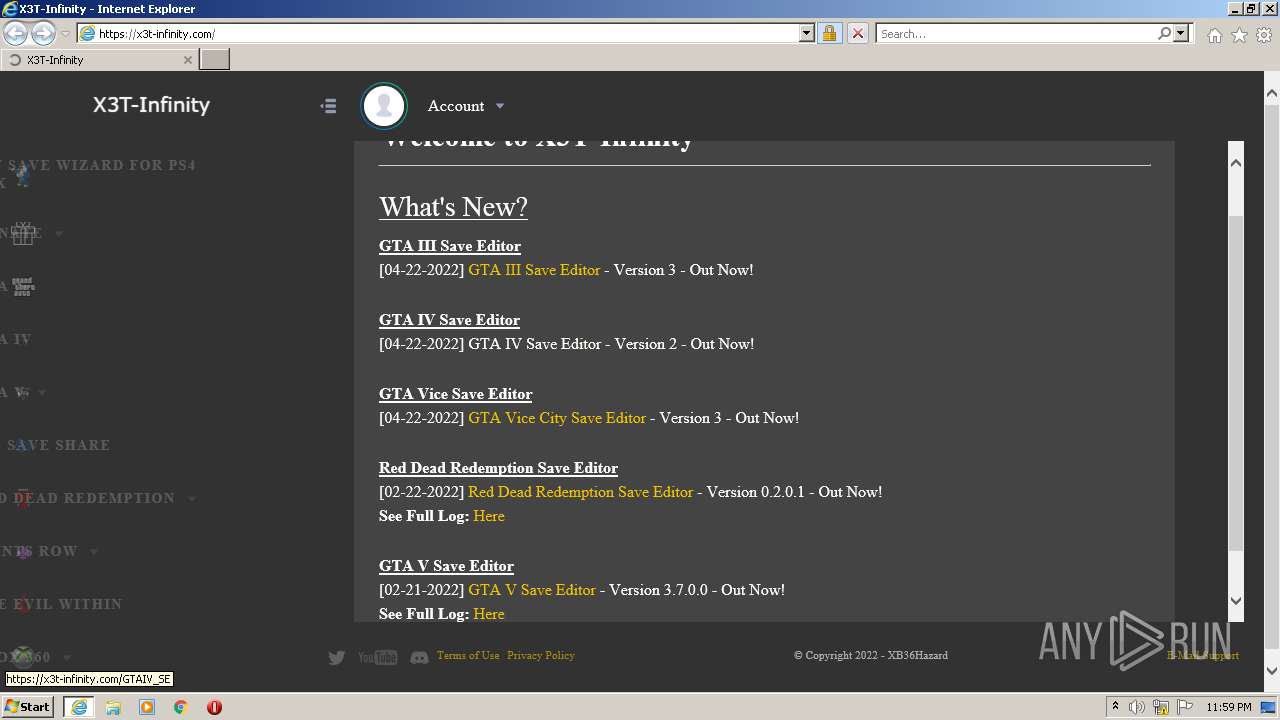
Task: Click the gift box sidebar icon
Action: coord(23,233)
